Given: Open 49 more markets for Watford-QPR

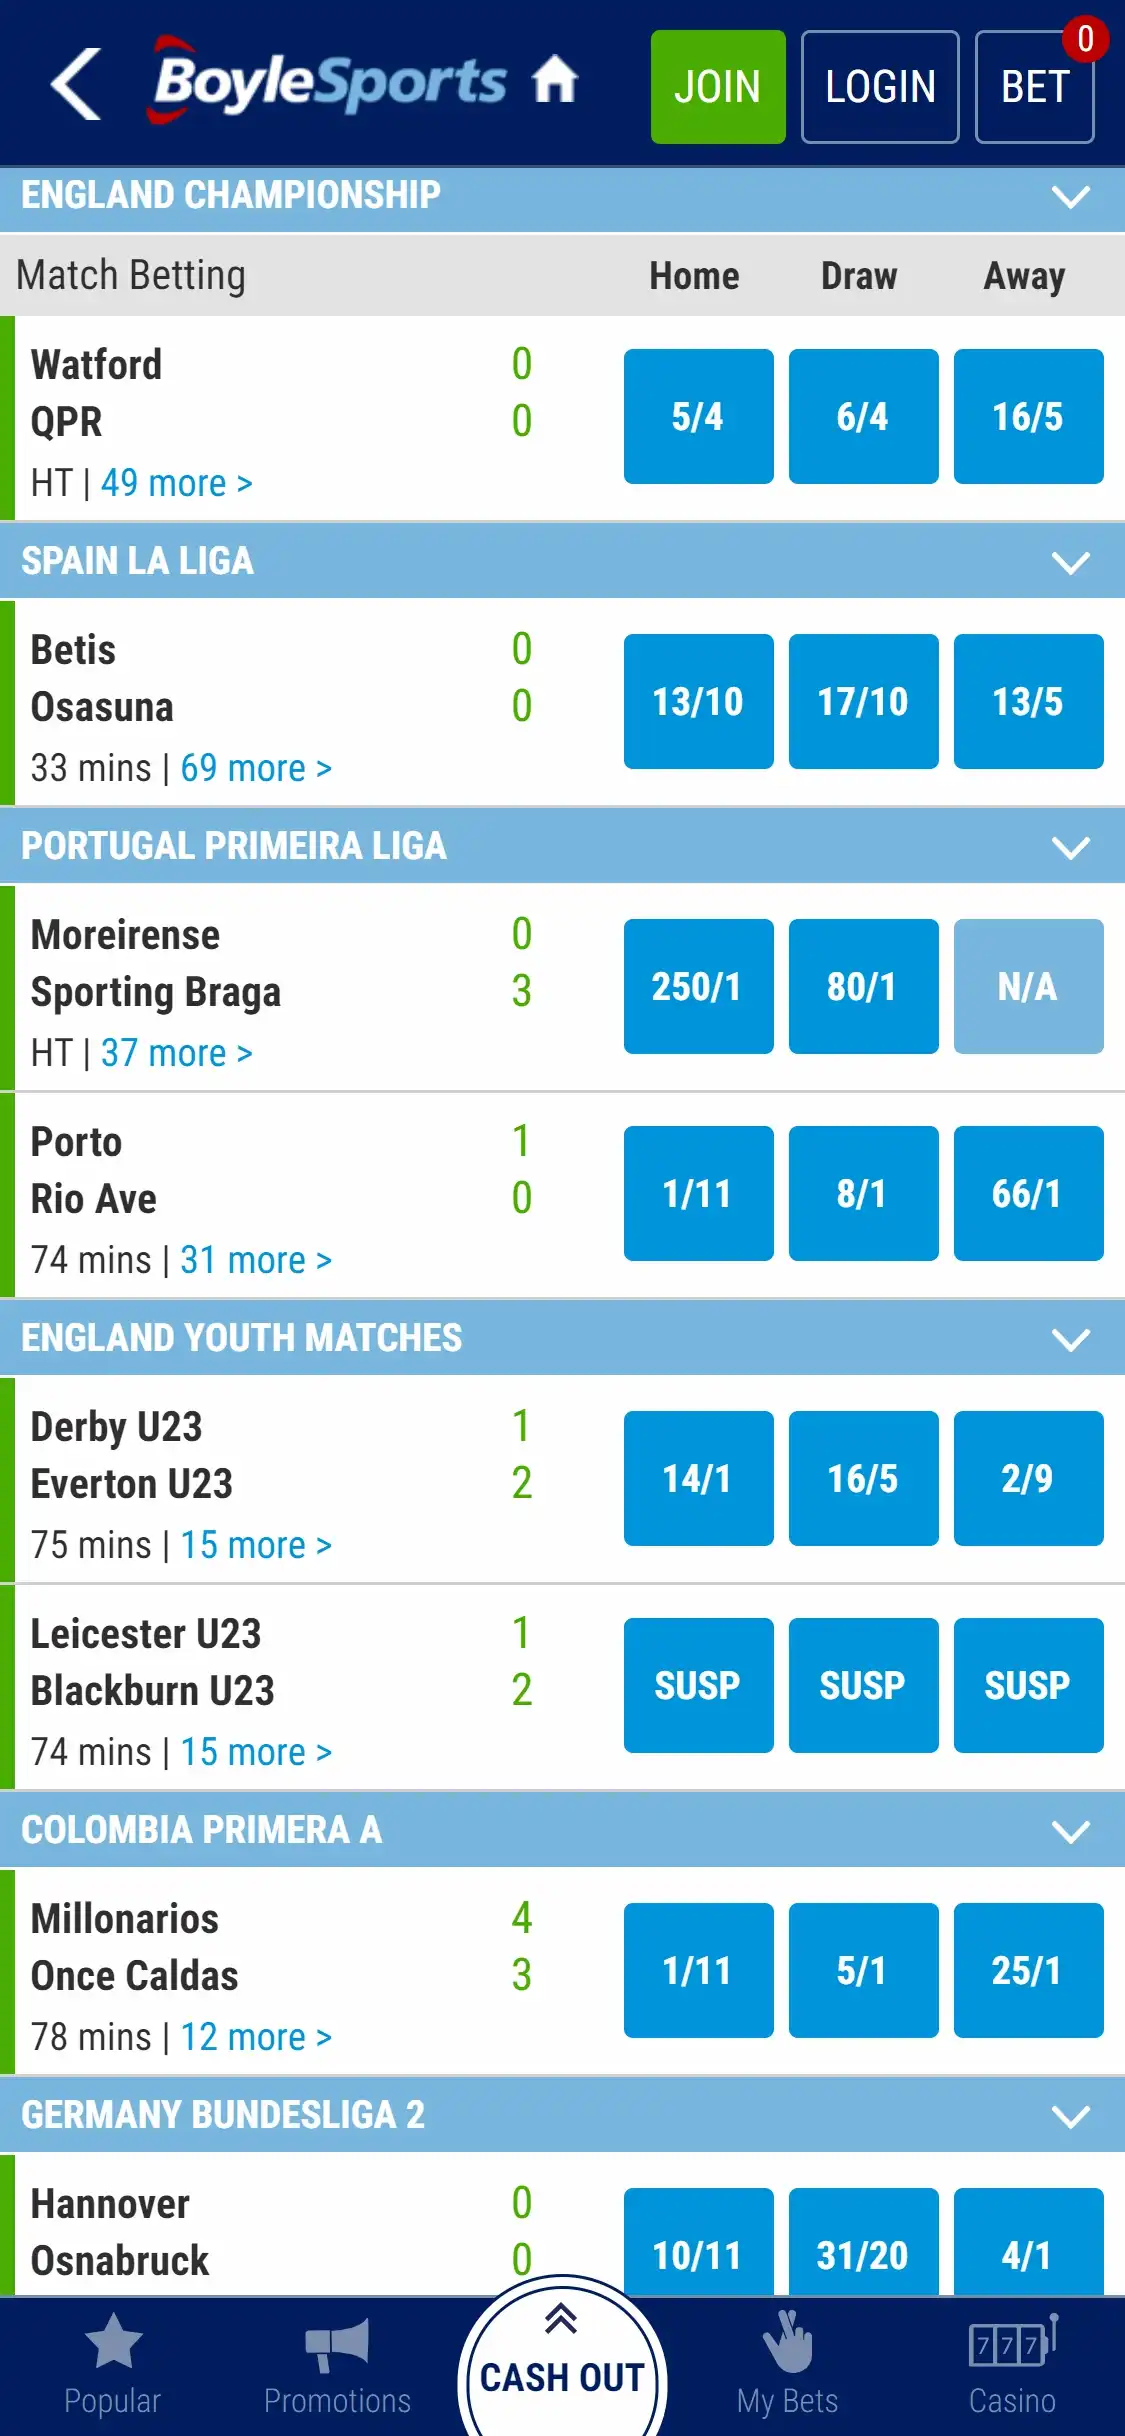Looking at the screenshot, I should point(176,484).
